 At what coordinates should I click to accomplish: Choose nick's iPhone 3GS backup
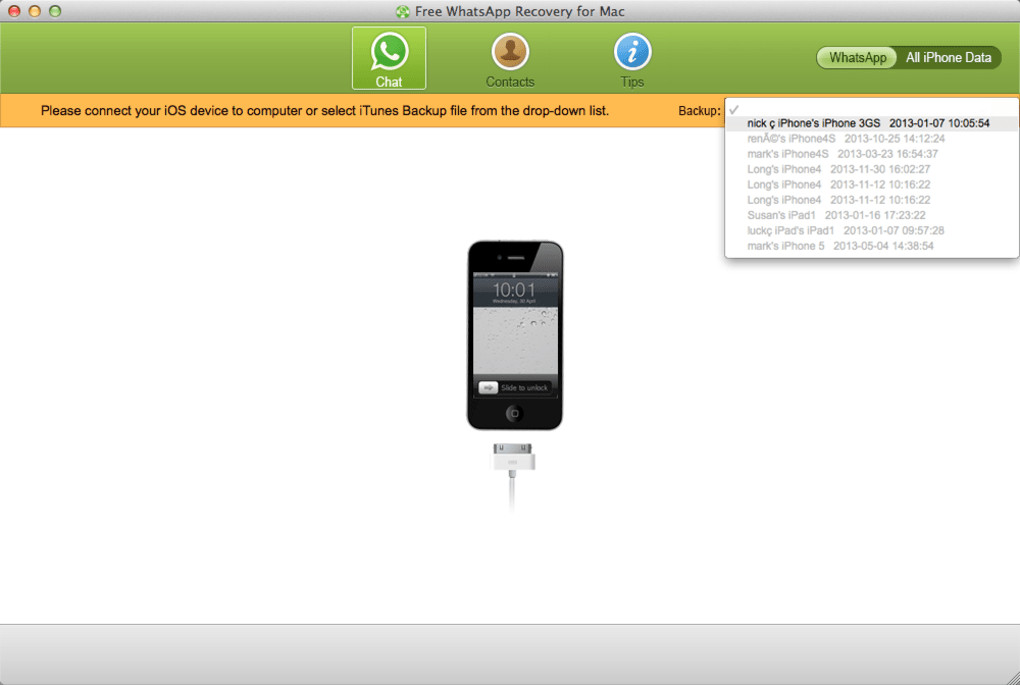point(872,124)
